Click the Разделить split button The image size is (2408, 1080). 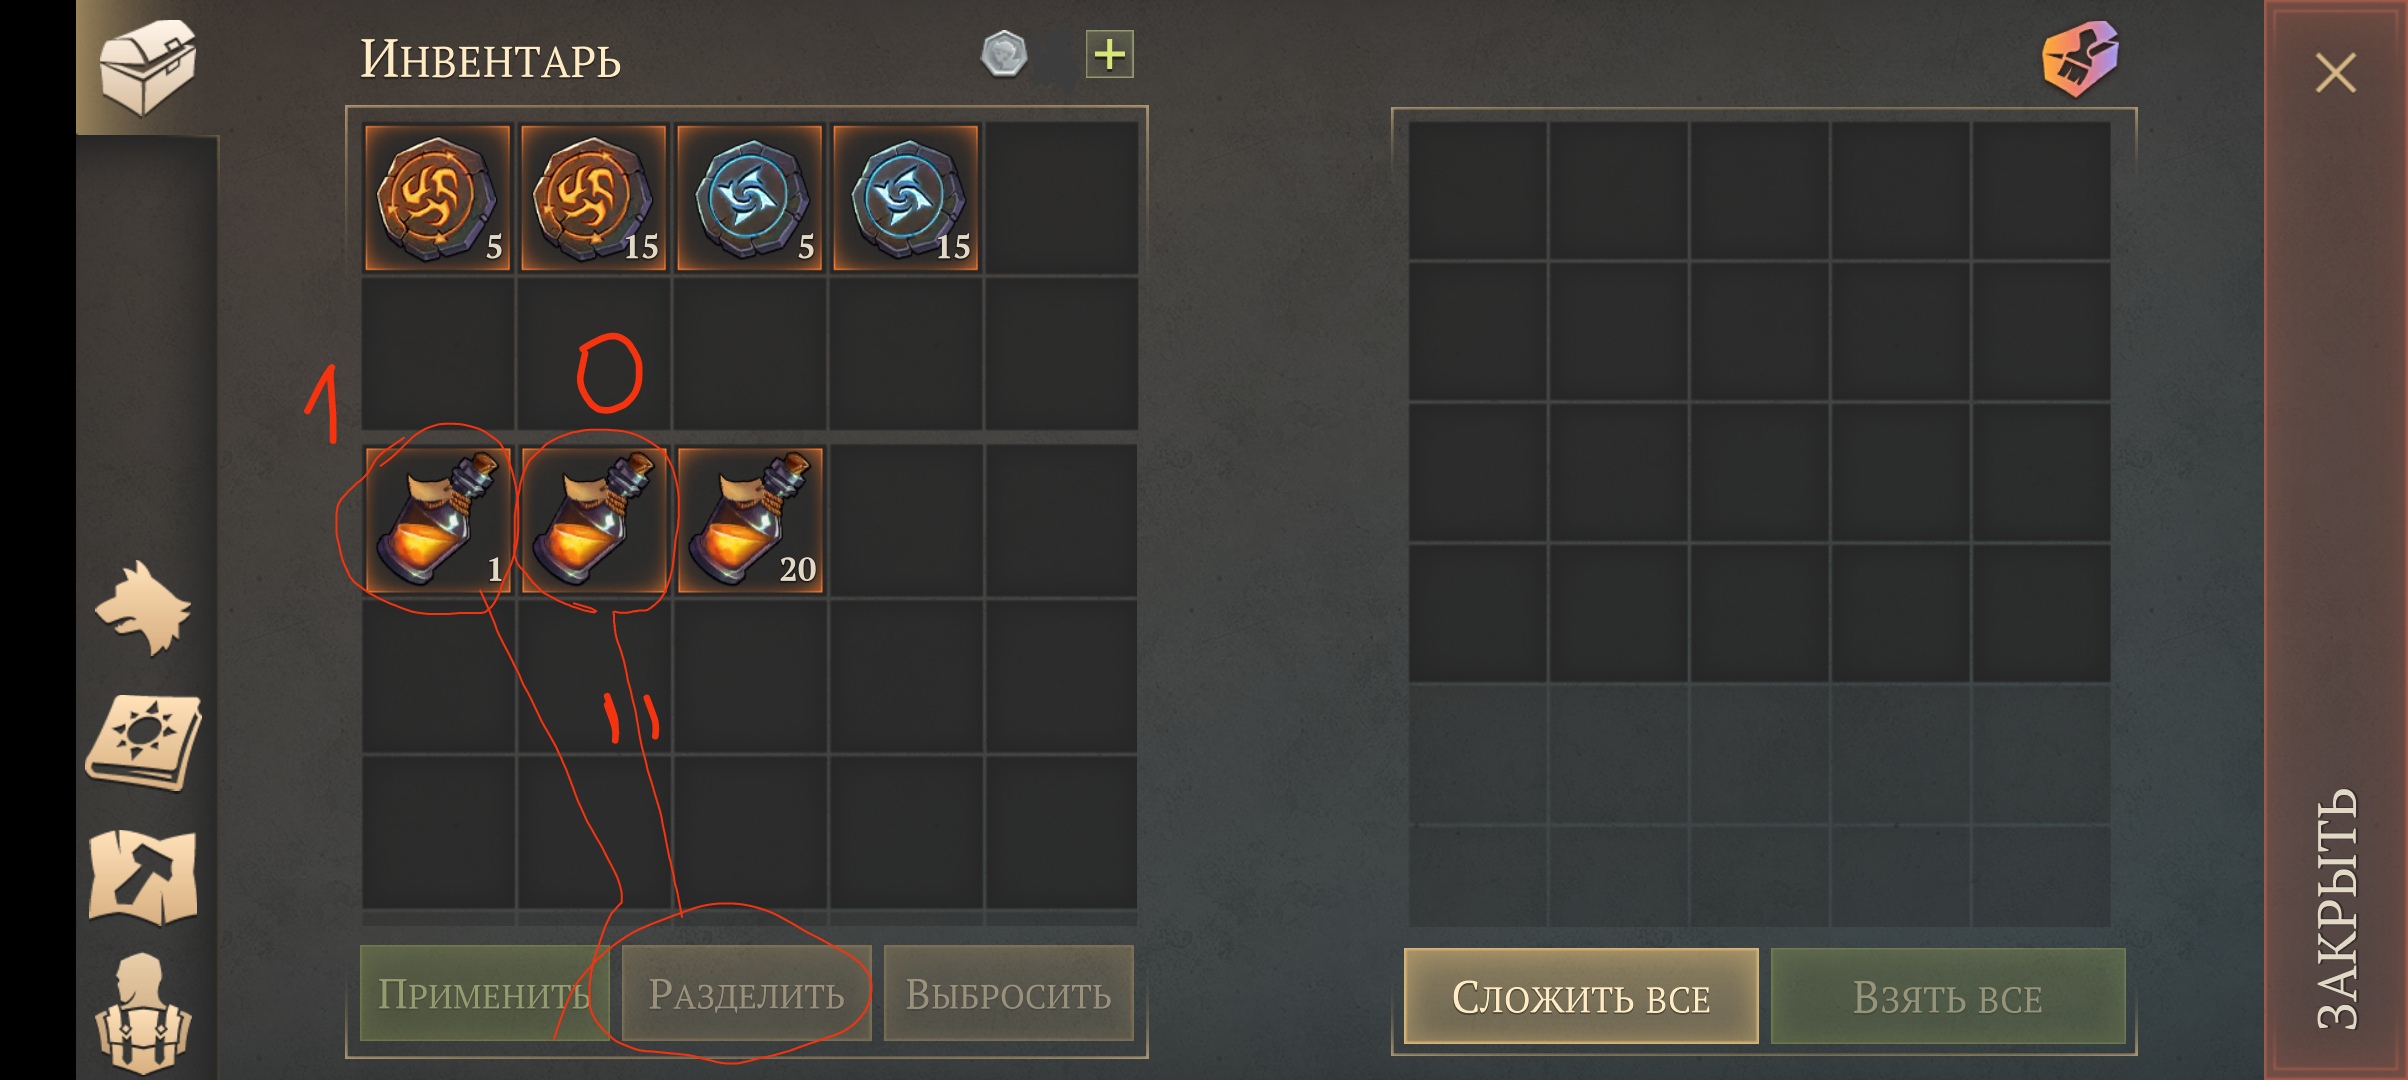(746, 993)
